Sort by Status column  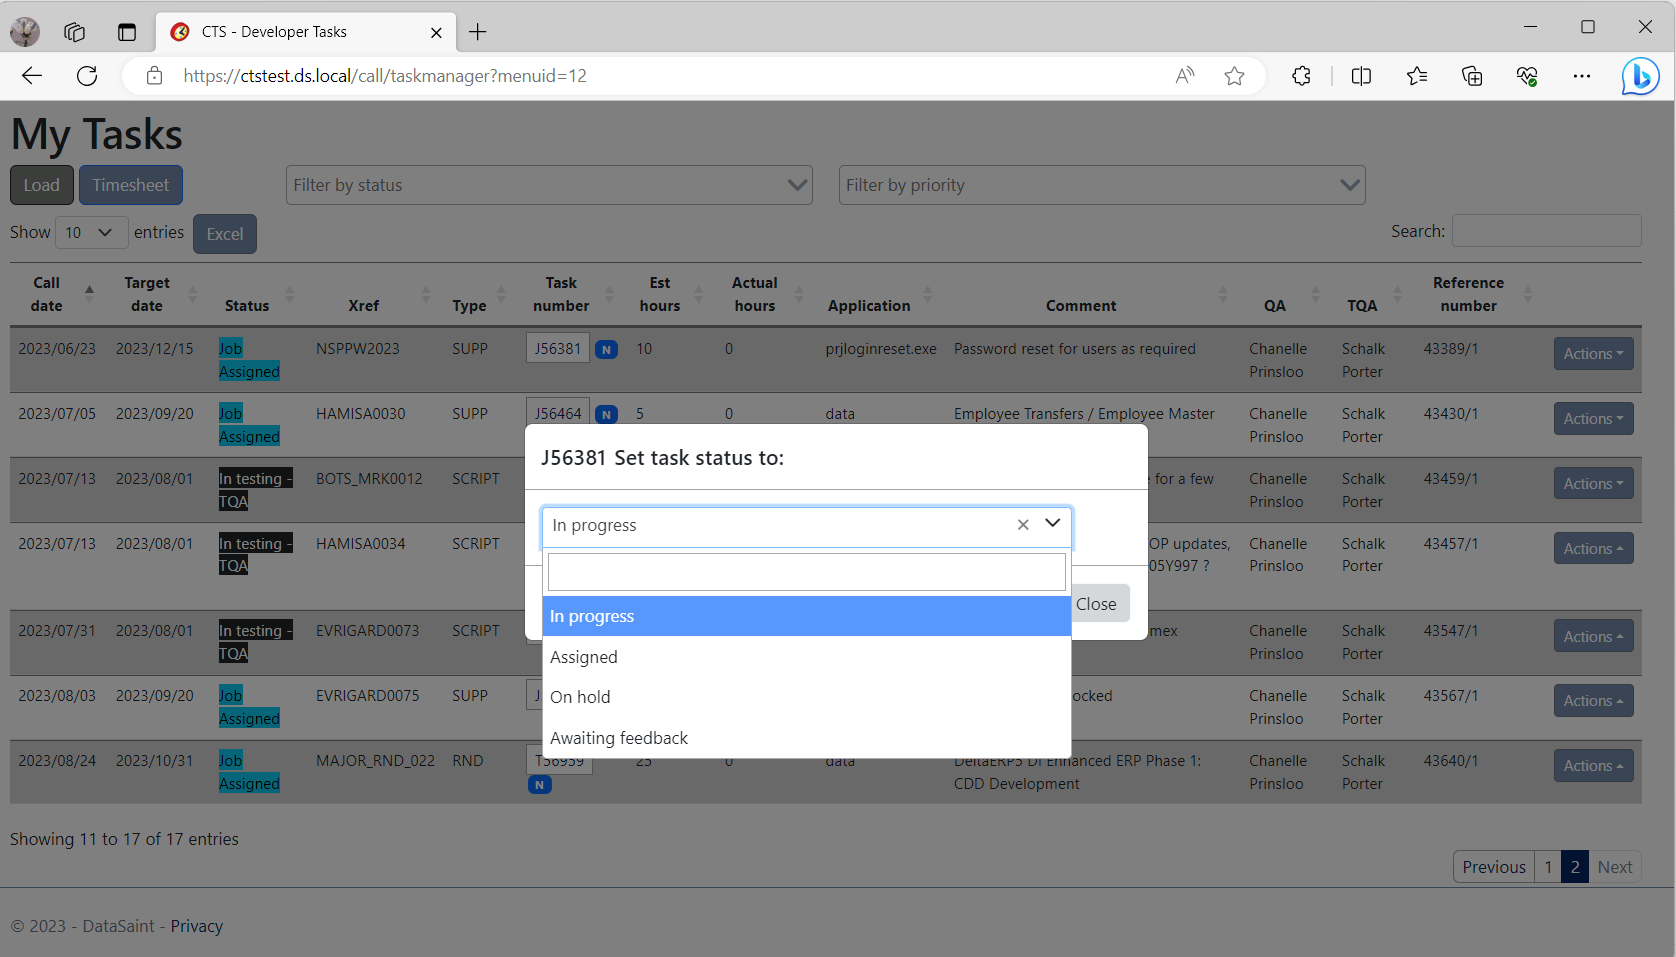point(289,294)
